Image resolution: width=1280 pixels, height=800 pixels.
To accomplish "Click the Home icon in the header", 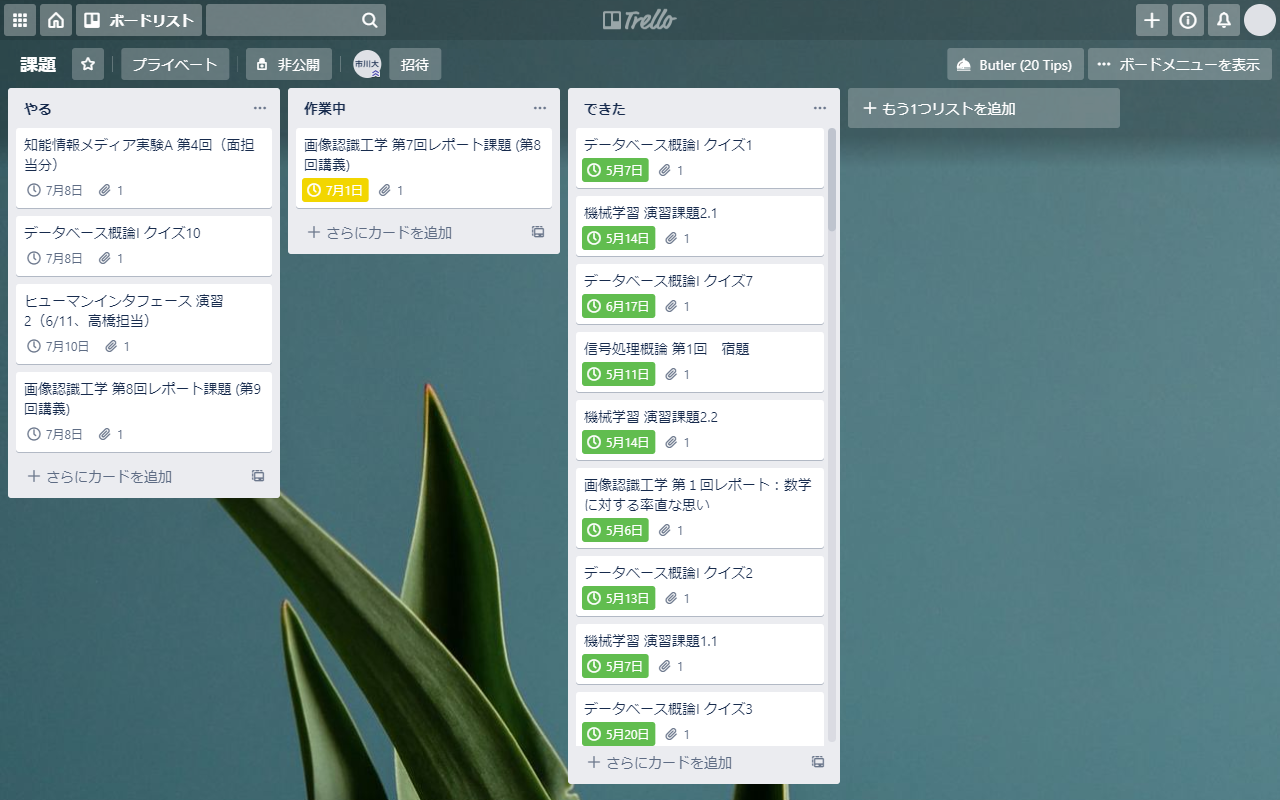I will pyautogui.click(x=55, y=19).
